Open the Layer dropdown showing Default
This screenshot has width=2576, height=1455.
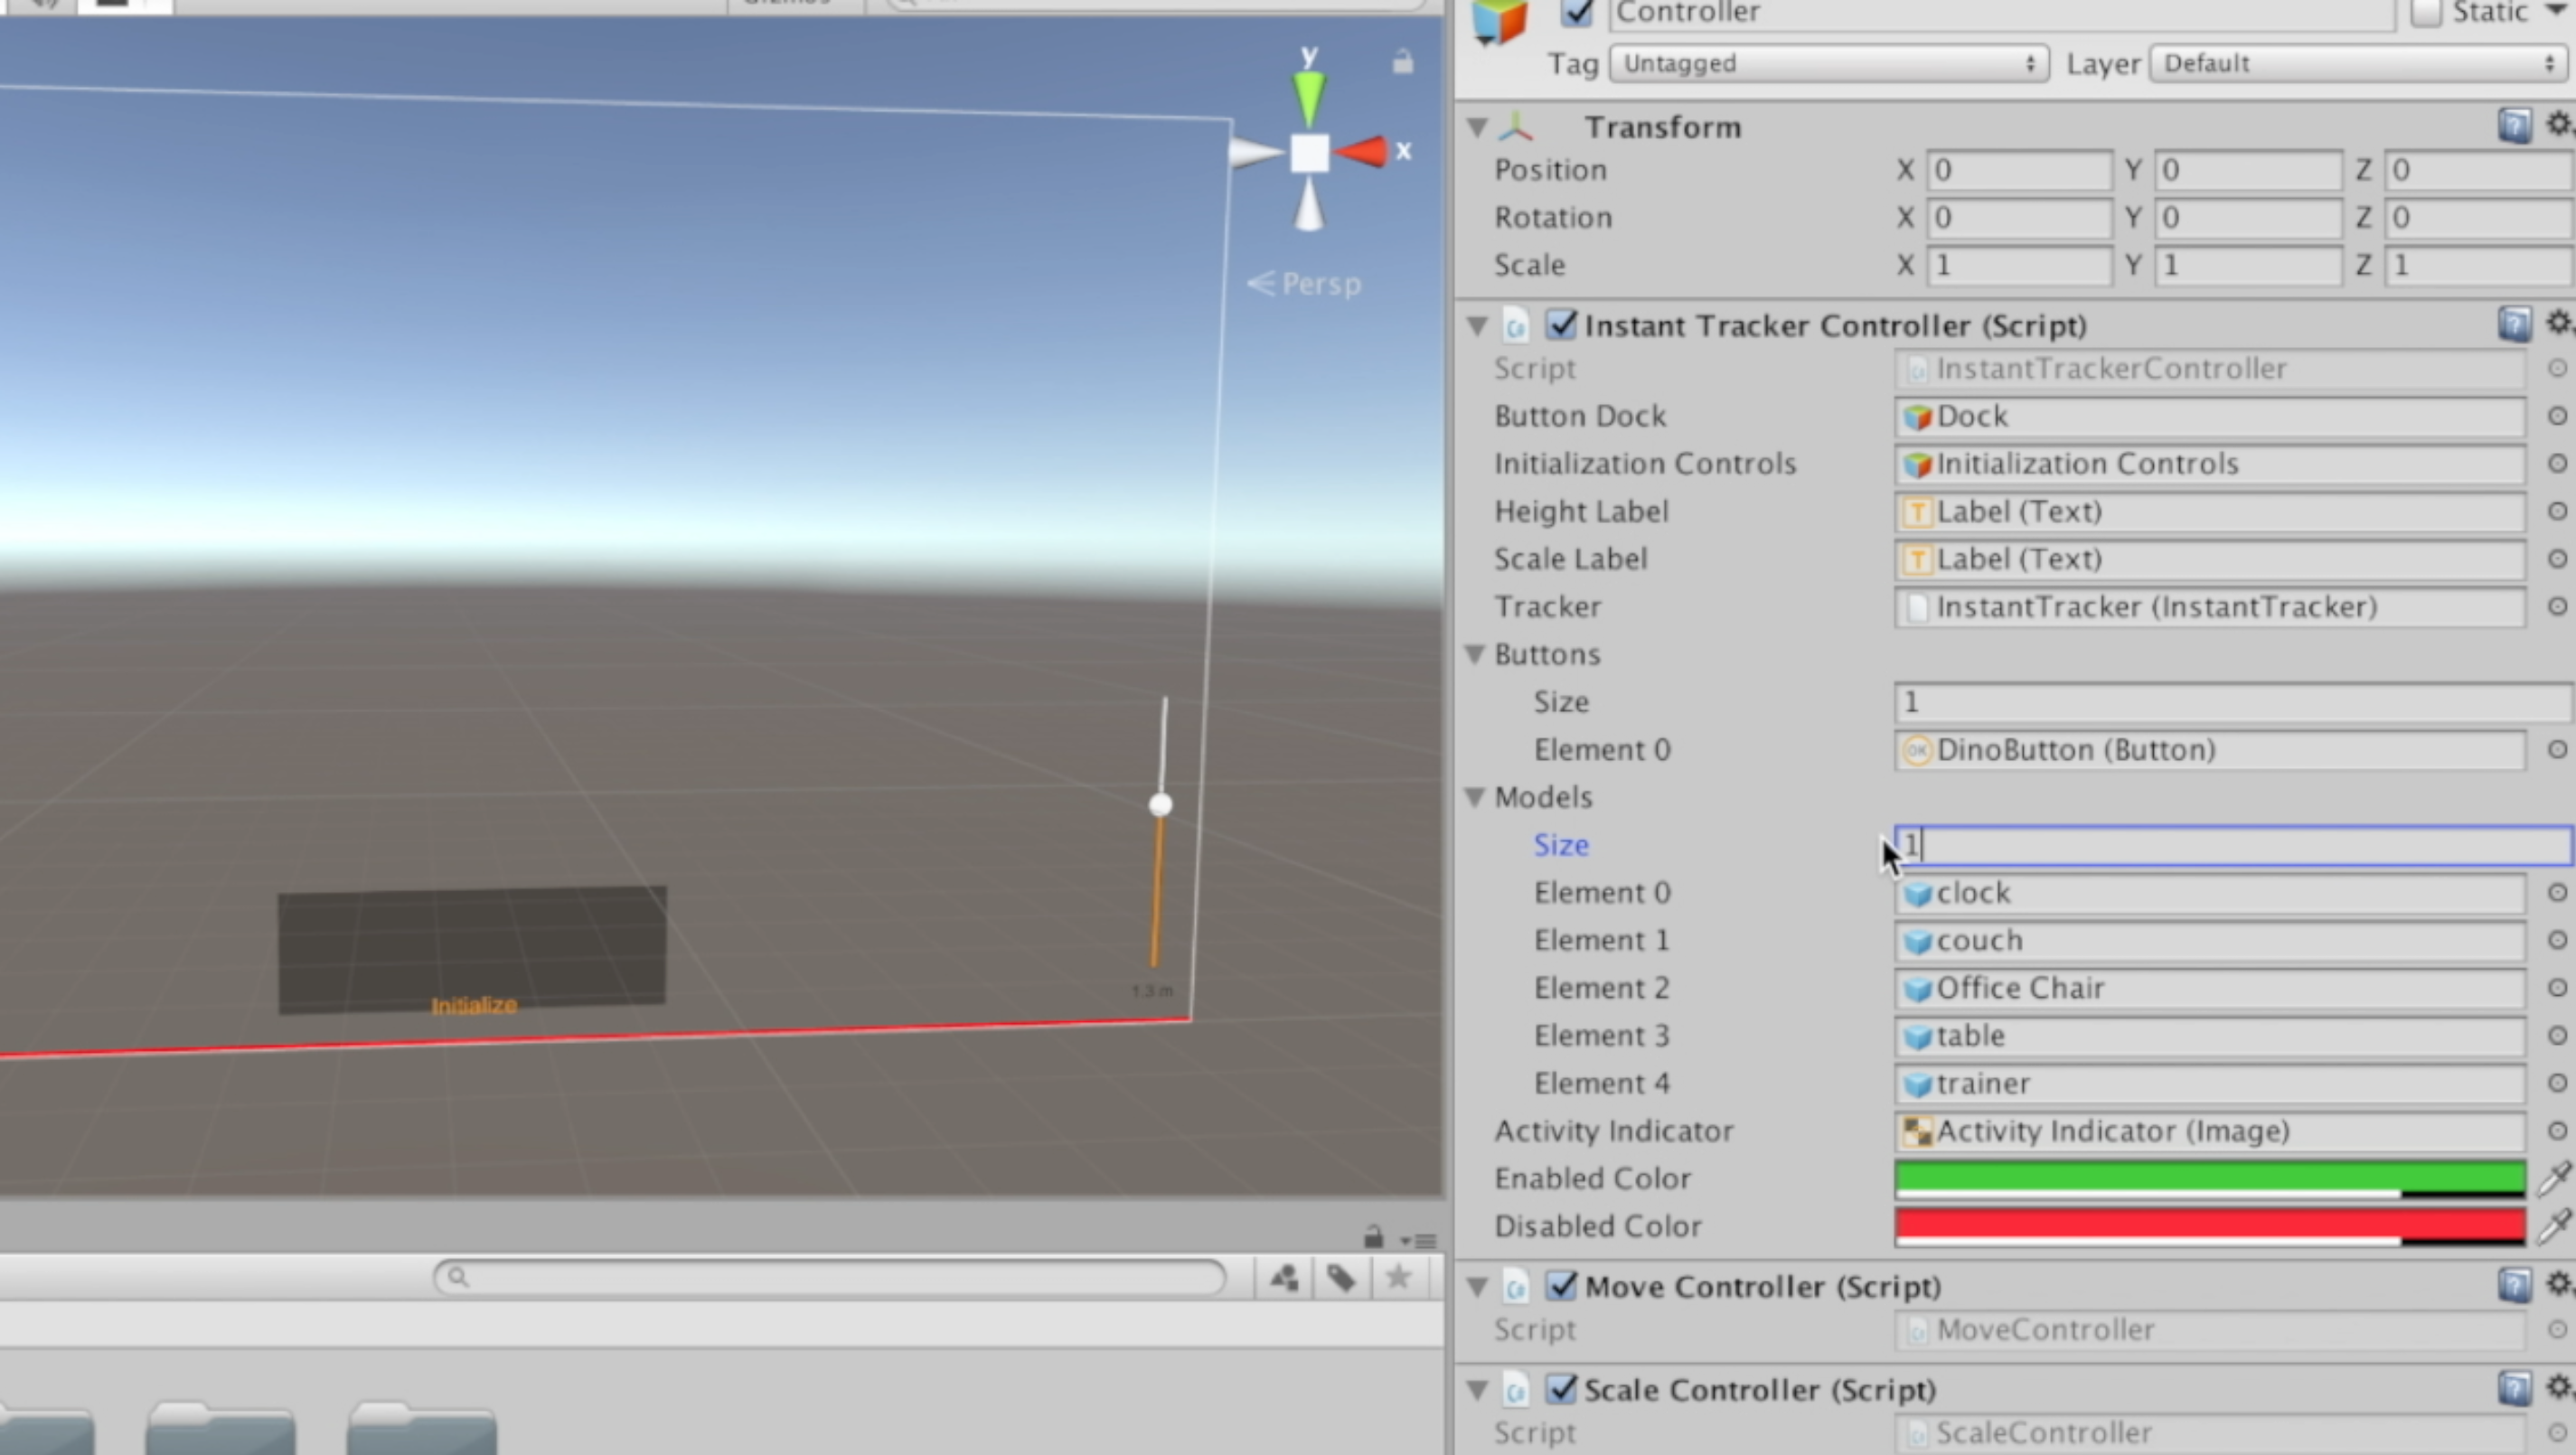pyautogui.click(x=2358, y=64)
